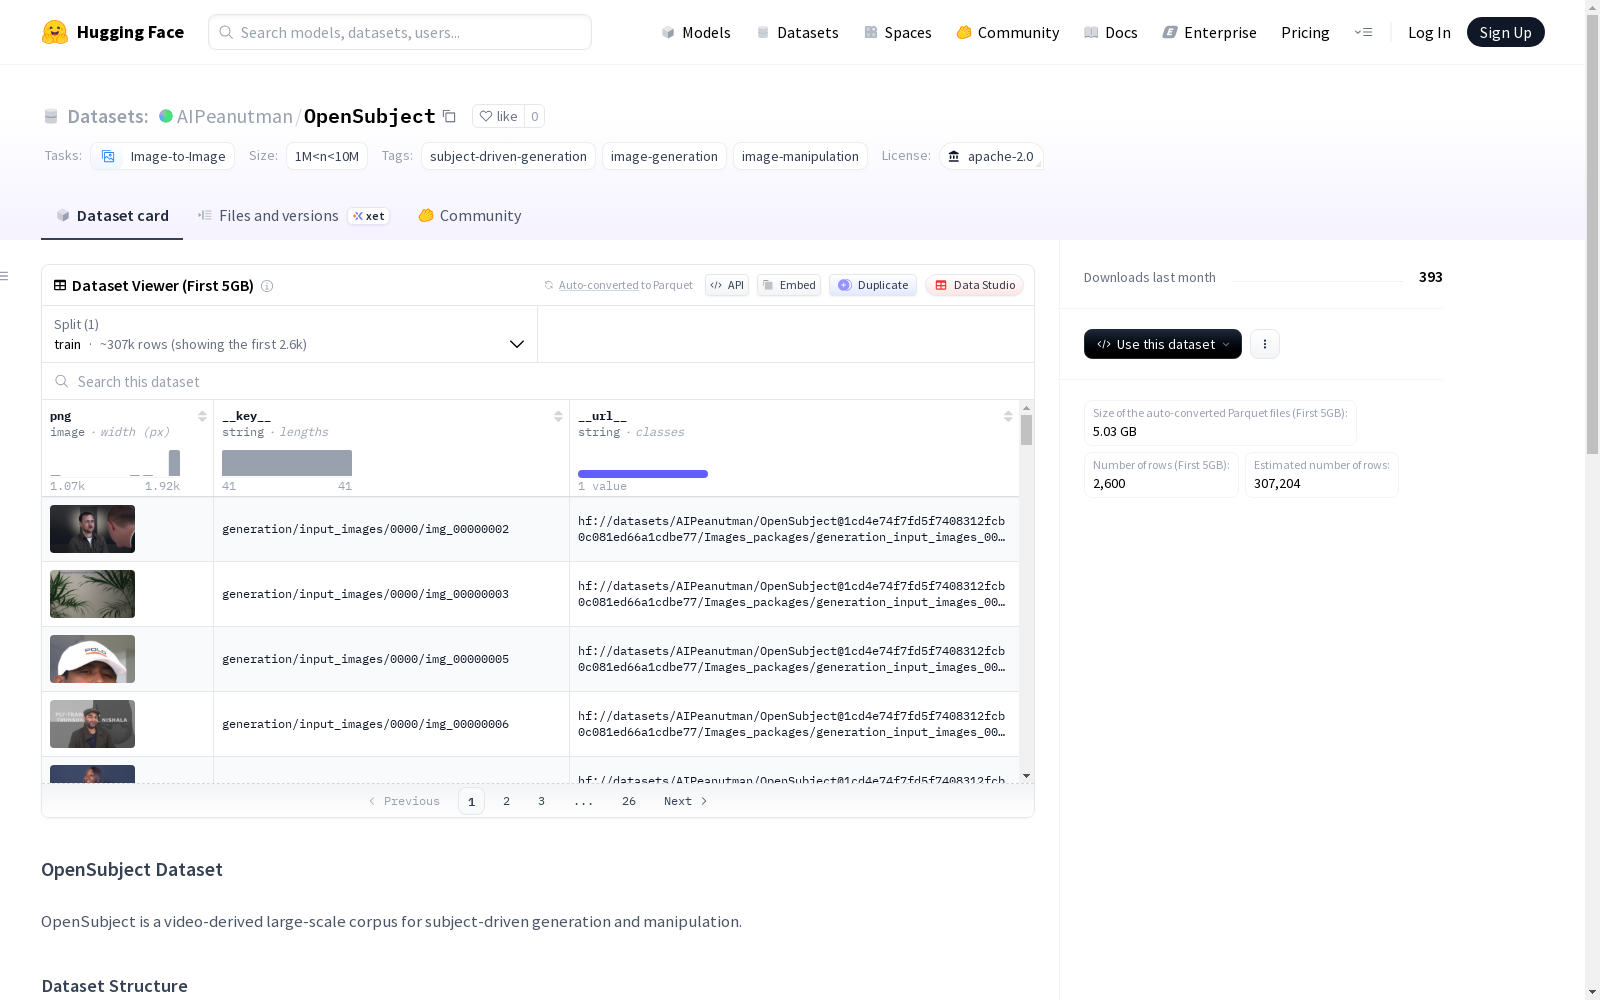1600x1000 pixels.
Task: Copy dataset name with the copy icon
Action: pos(450,116)
